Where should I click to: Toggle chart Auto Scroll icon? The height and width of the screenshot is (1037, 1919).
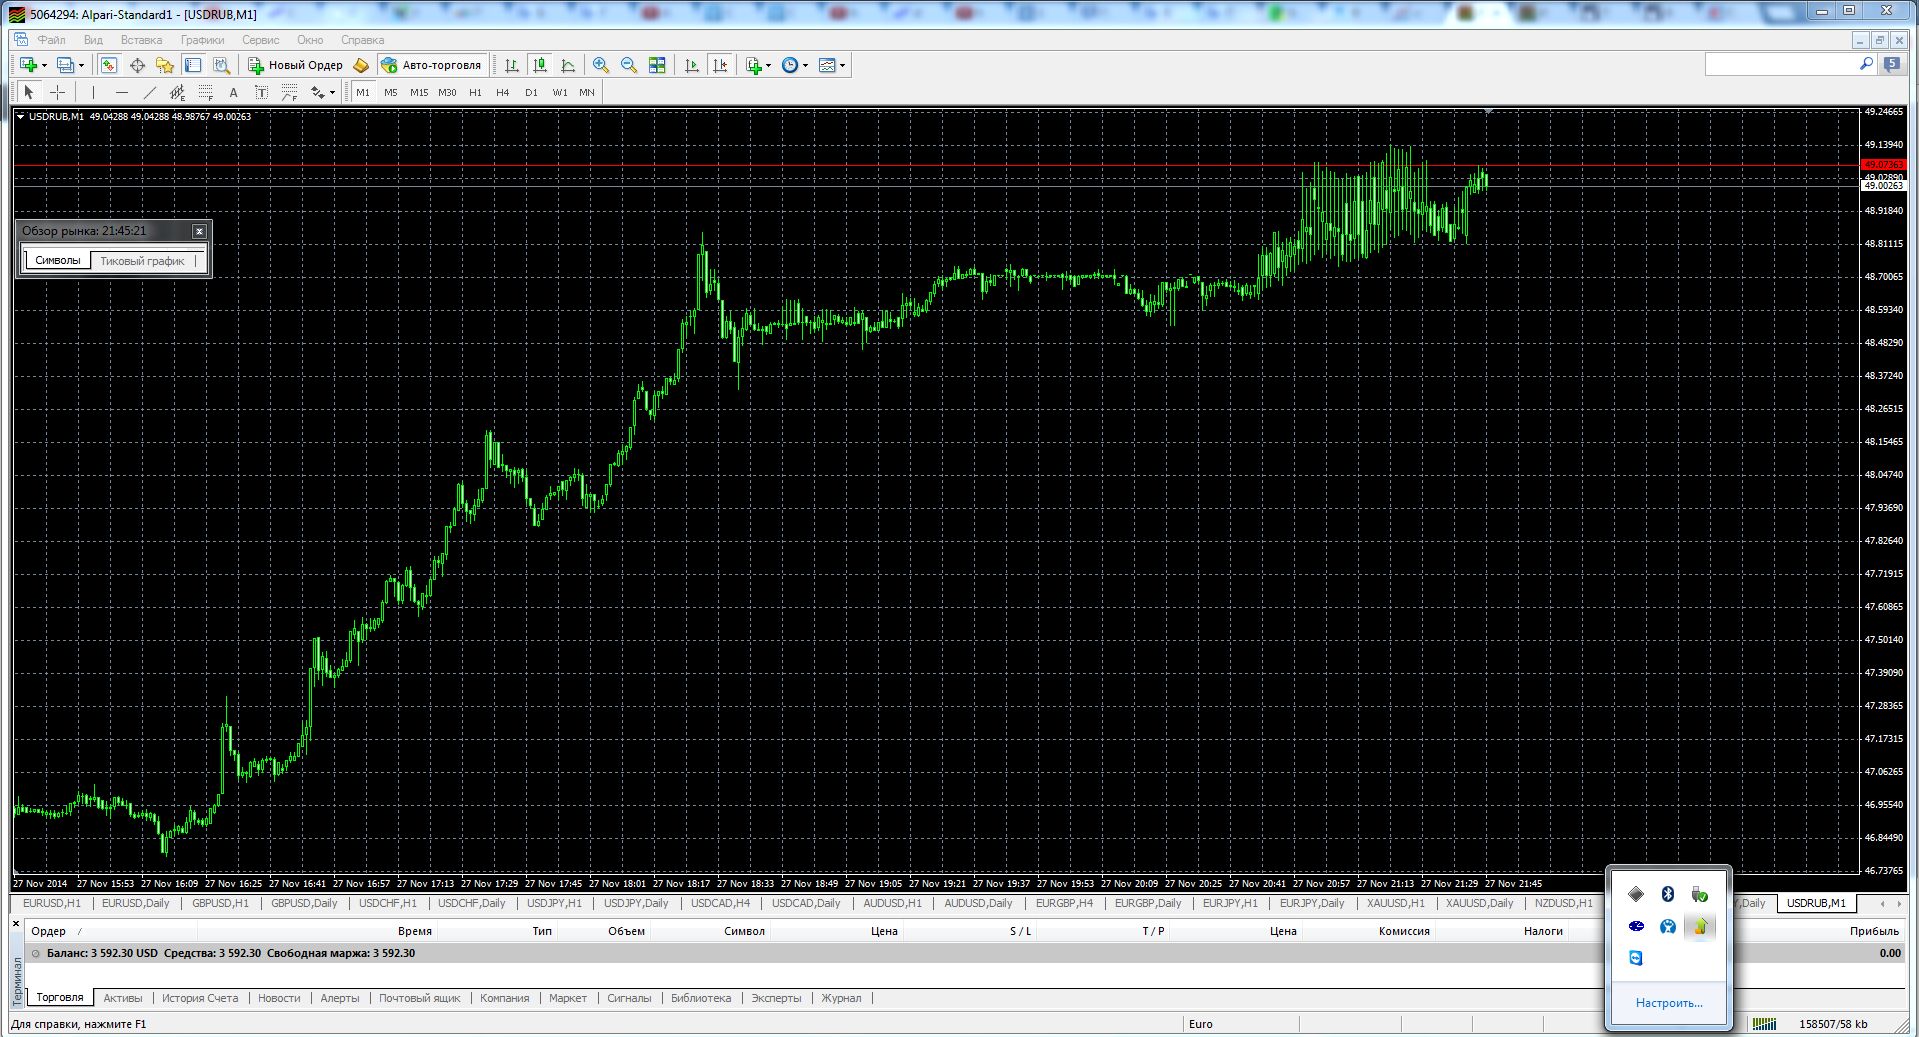[x=691, y=65]
